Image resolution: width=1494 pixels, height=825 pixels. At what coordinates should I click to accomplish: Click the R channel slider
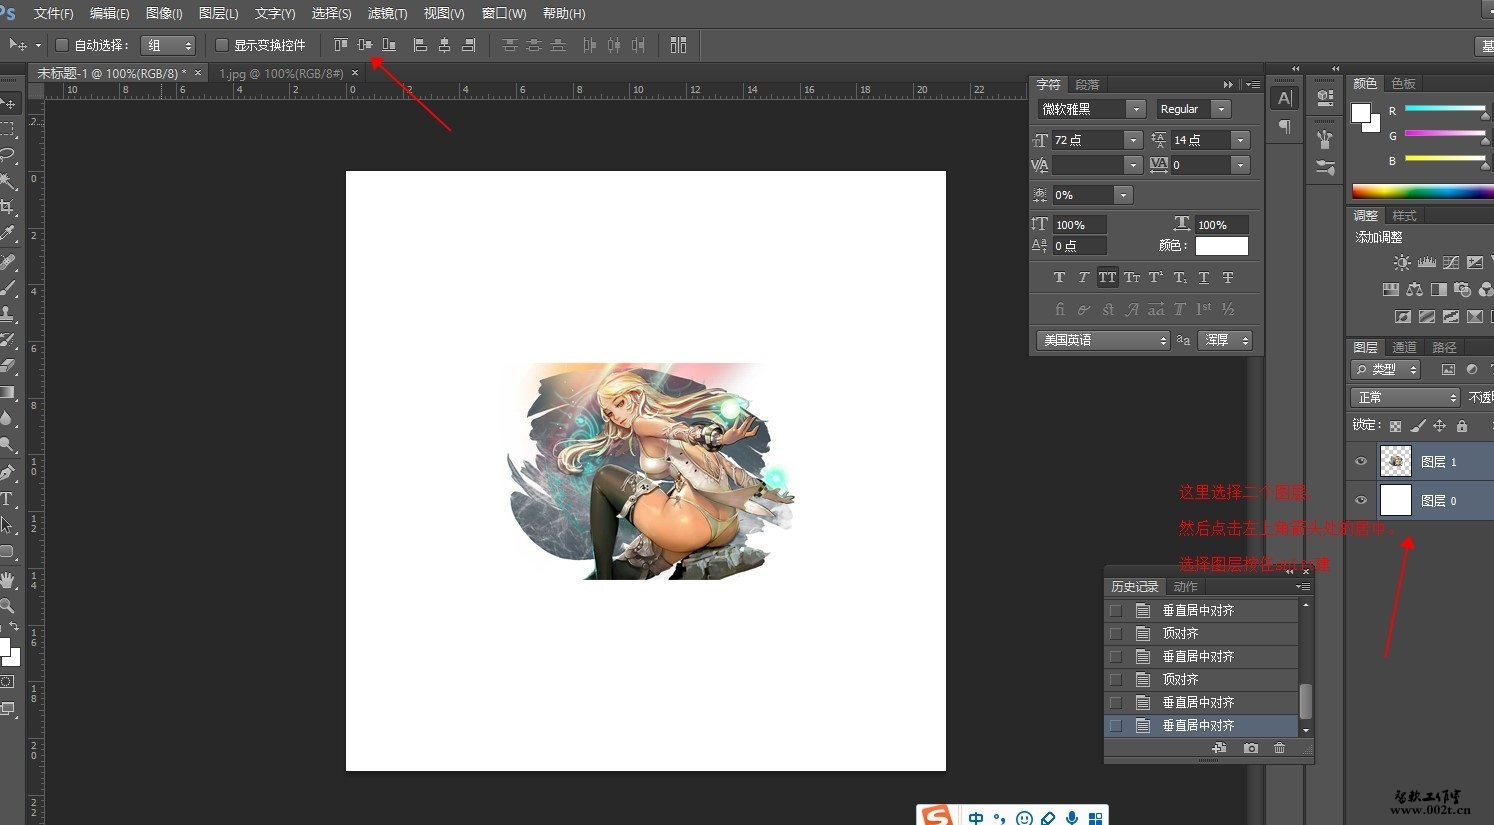click(x=1445, y=109)
